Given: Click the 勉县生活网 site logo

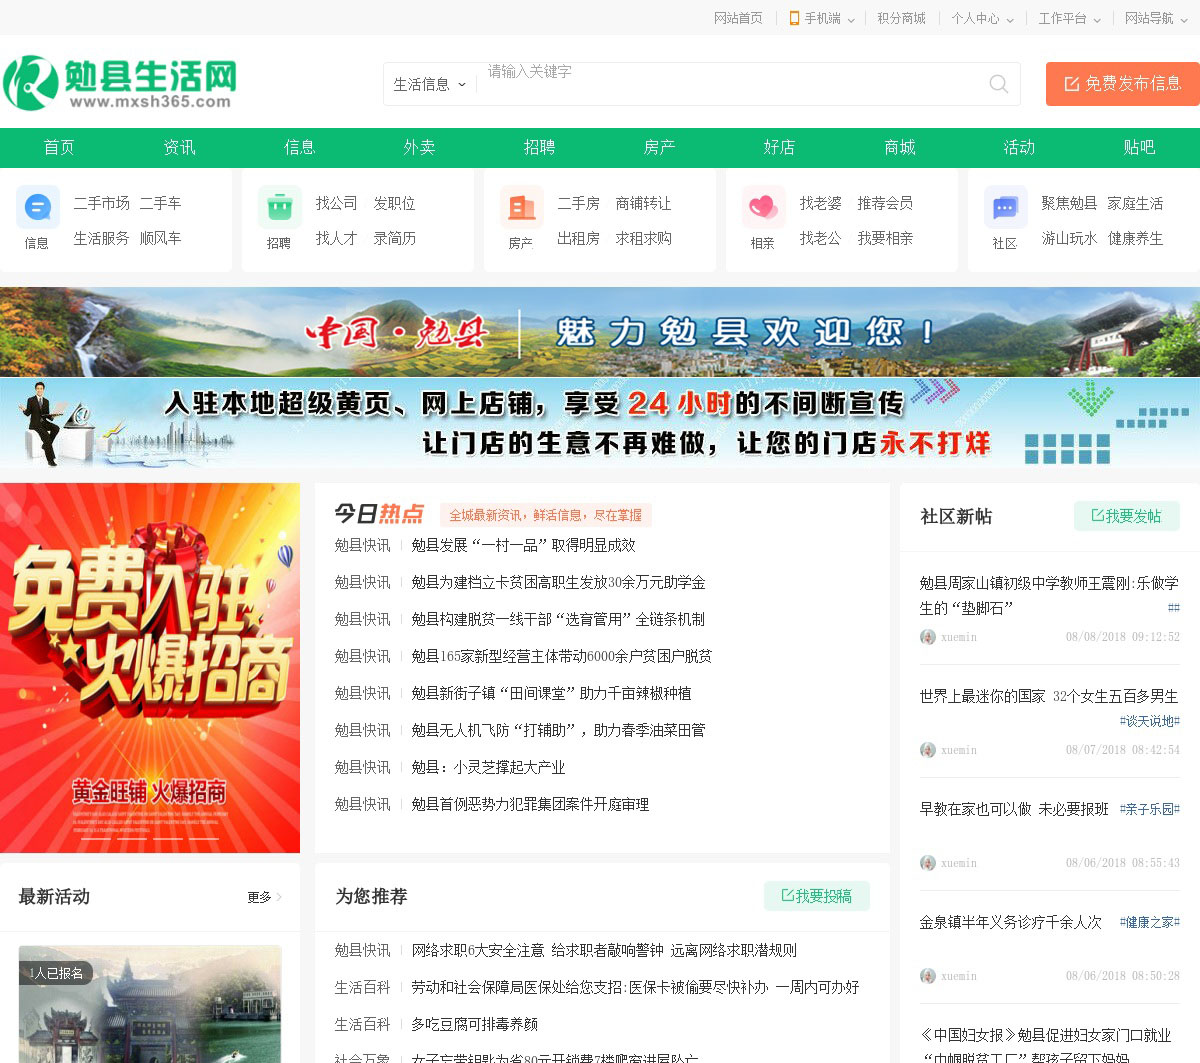Looking at the screenshot, I should (120, 83).
